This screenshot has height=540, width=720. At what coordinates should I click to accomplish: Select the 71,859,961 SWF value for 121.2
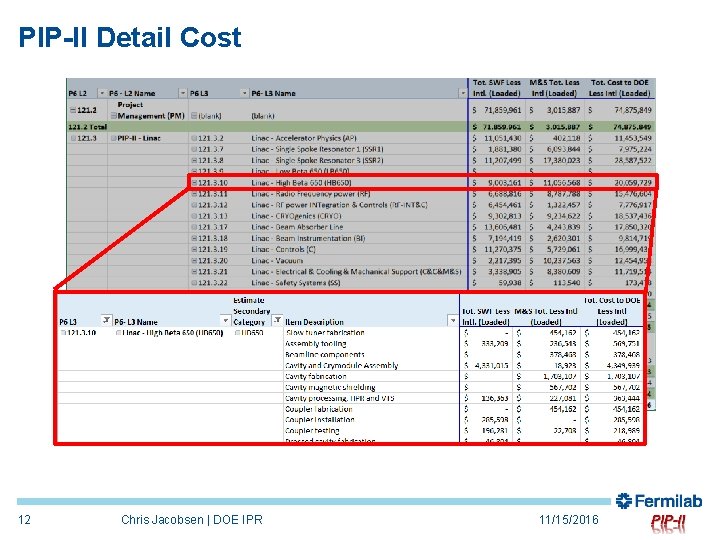click(x=502, y=110)
